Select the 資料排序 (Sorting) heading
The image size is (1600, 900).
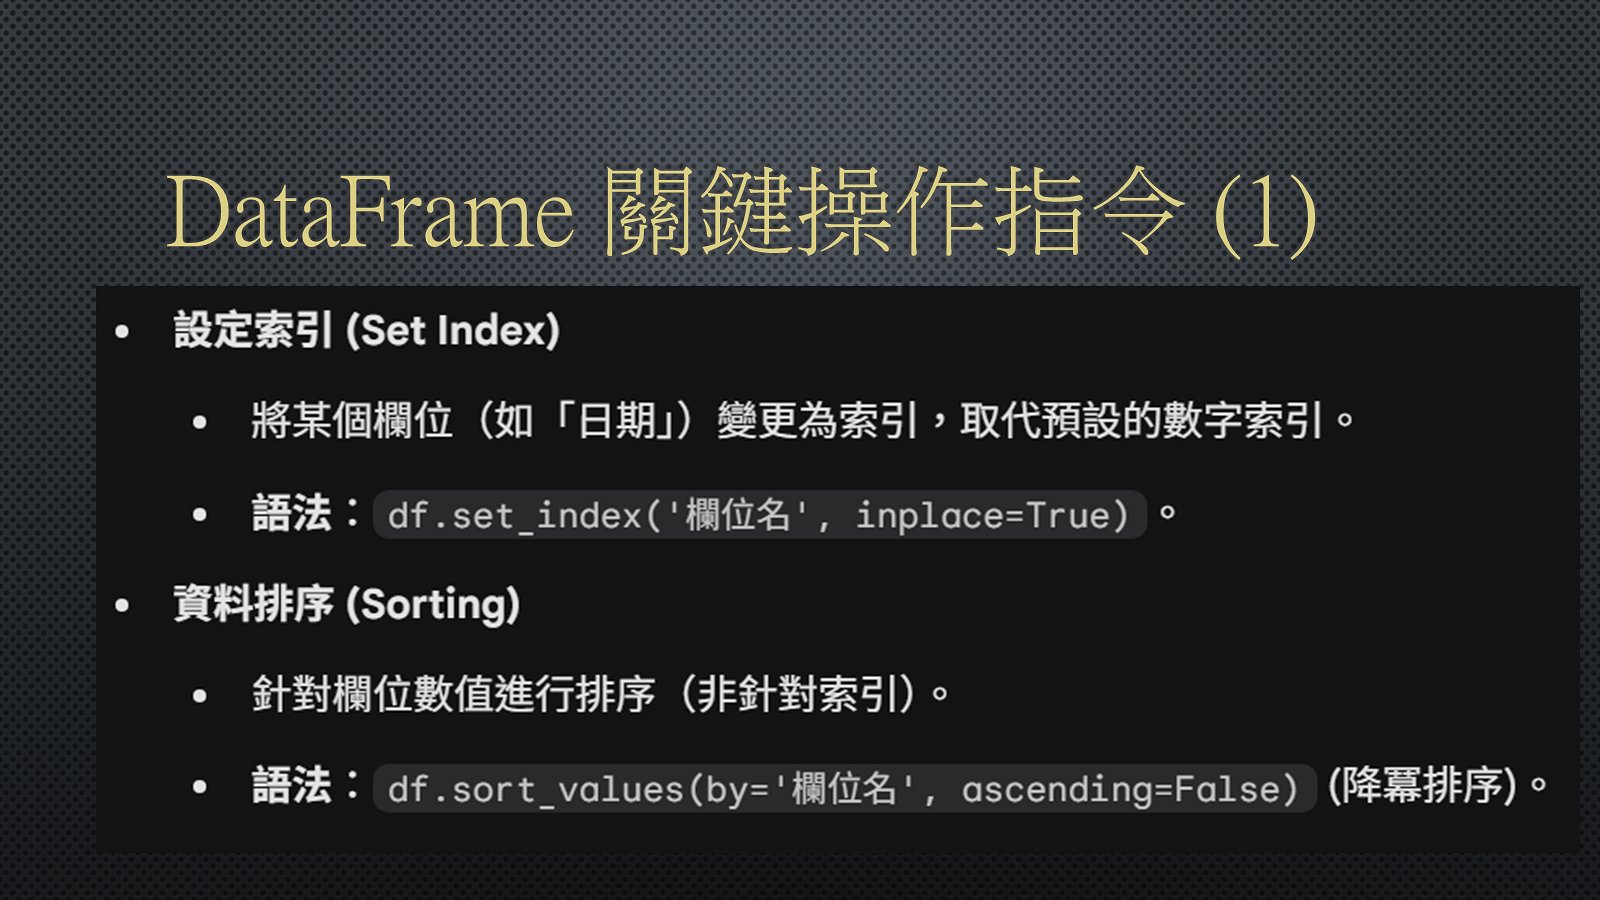pos(346,604)
